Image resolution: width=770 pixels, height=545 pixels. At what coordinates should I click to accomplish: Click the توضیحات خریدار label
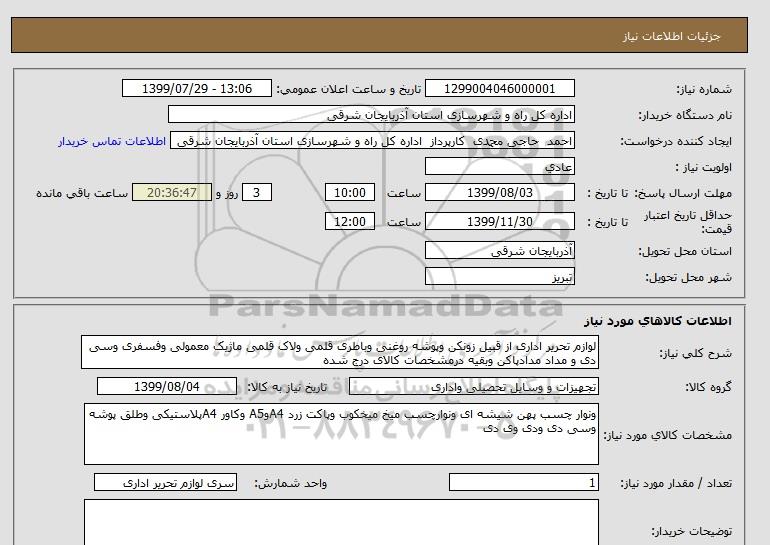pyautogui.click(x=691, y=531)
